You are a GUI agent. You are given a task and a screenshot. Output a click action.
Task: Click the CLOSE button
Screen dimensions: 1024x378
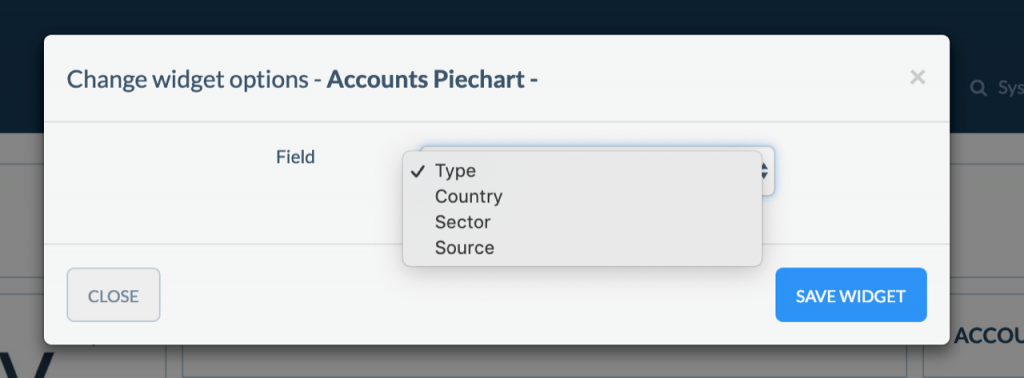coord(114,295)
